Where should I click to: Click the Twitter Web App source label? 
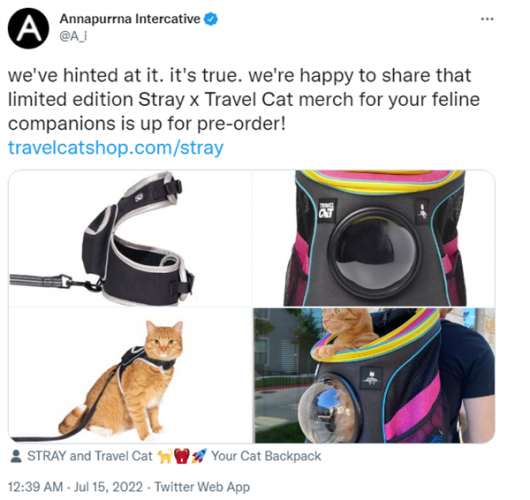click(x=202, y=487)
